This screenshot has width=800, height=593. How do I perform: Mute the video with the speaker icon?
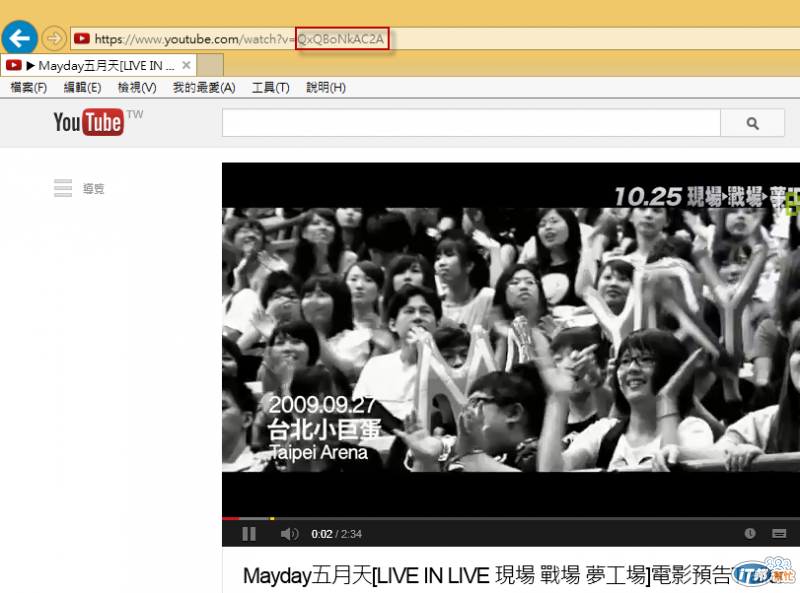point(289,534)
